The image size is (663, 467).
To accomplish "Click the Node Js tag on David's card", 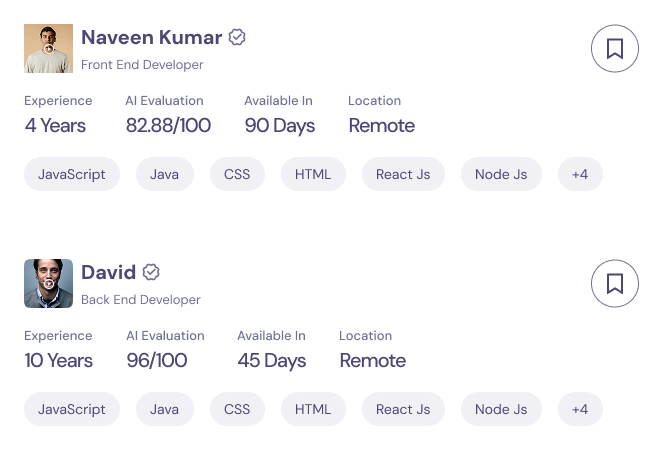I will [x=501, y=409].
